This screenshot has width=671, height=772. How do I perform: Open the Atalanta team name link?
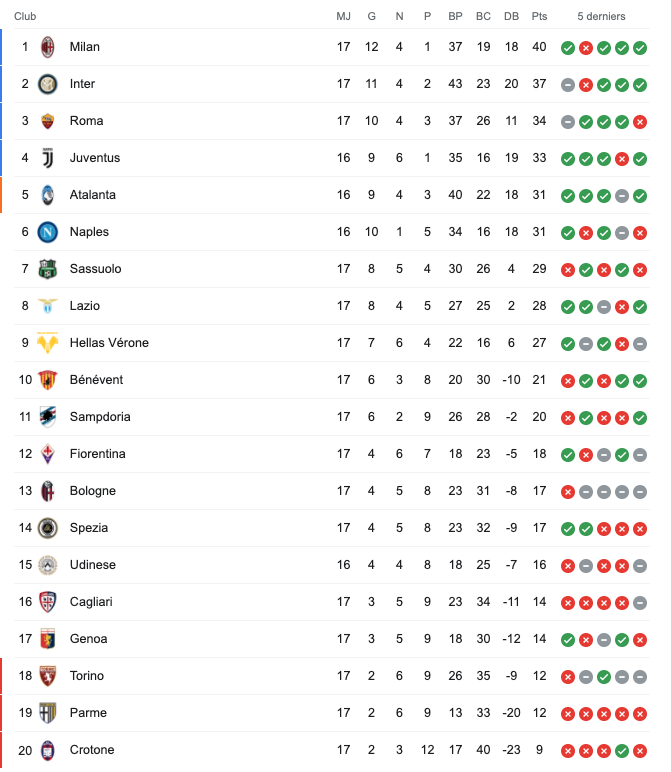93,195
